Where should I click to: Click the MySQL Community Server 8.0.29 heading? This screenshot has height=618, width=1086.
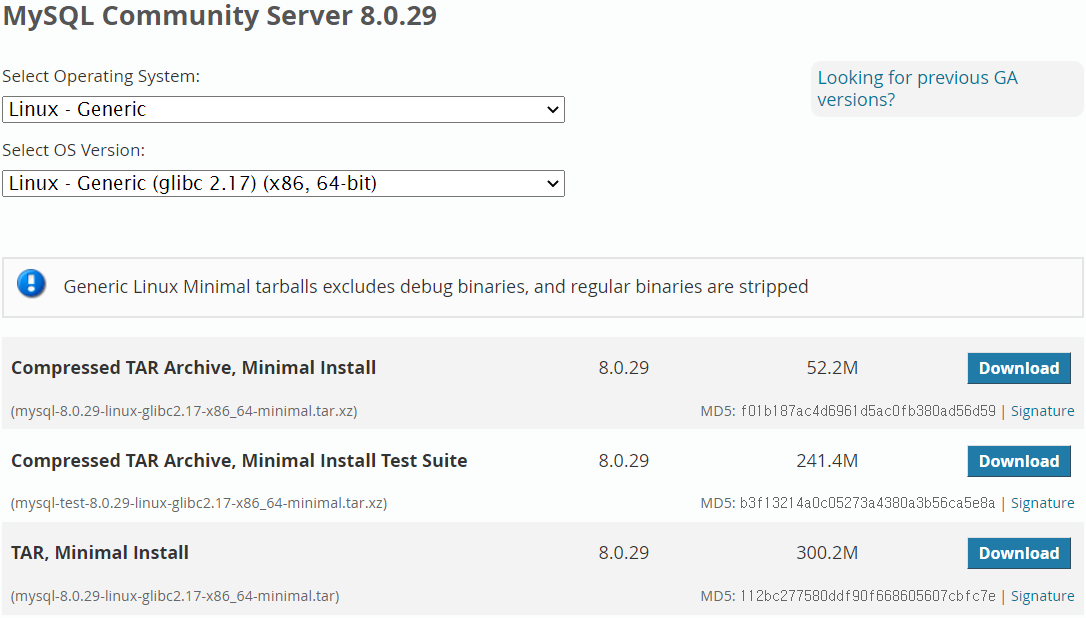(220, 15)
